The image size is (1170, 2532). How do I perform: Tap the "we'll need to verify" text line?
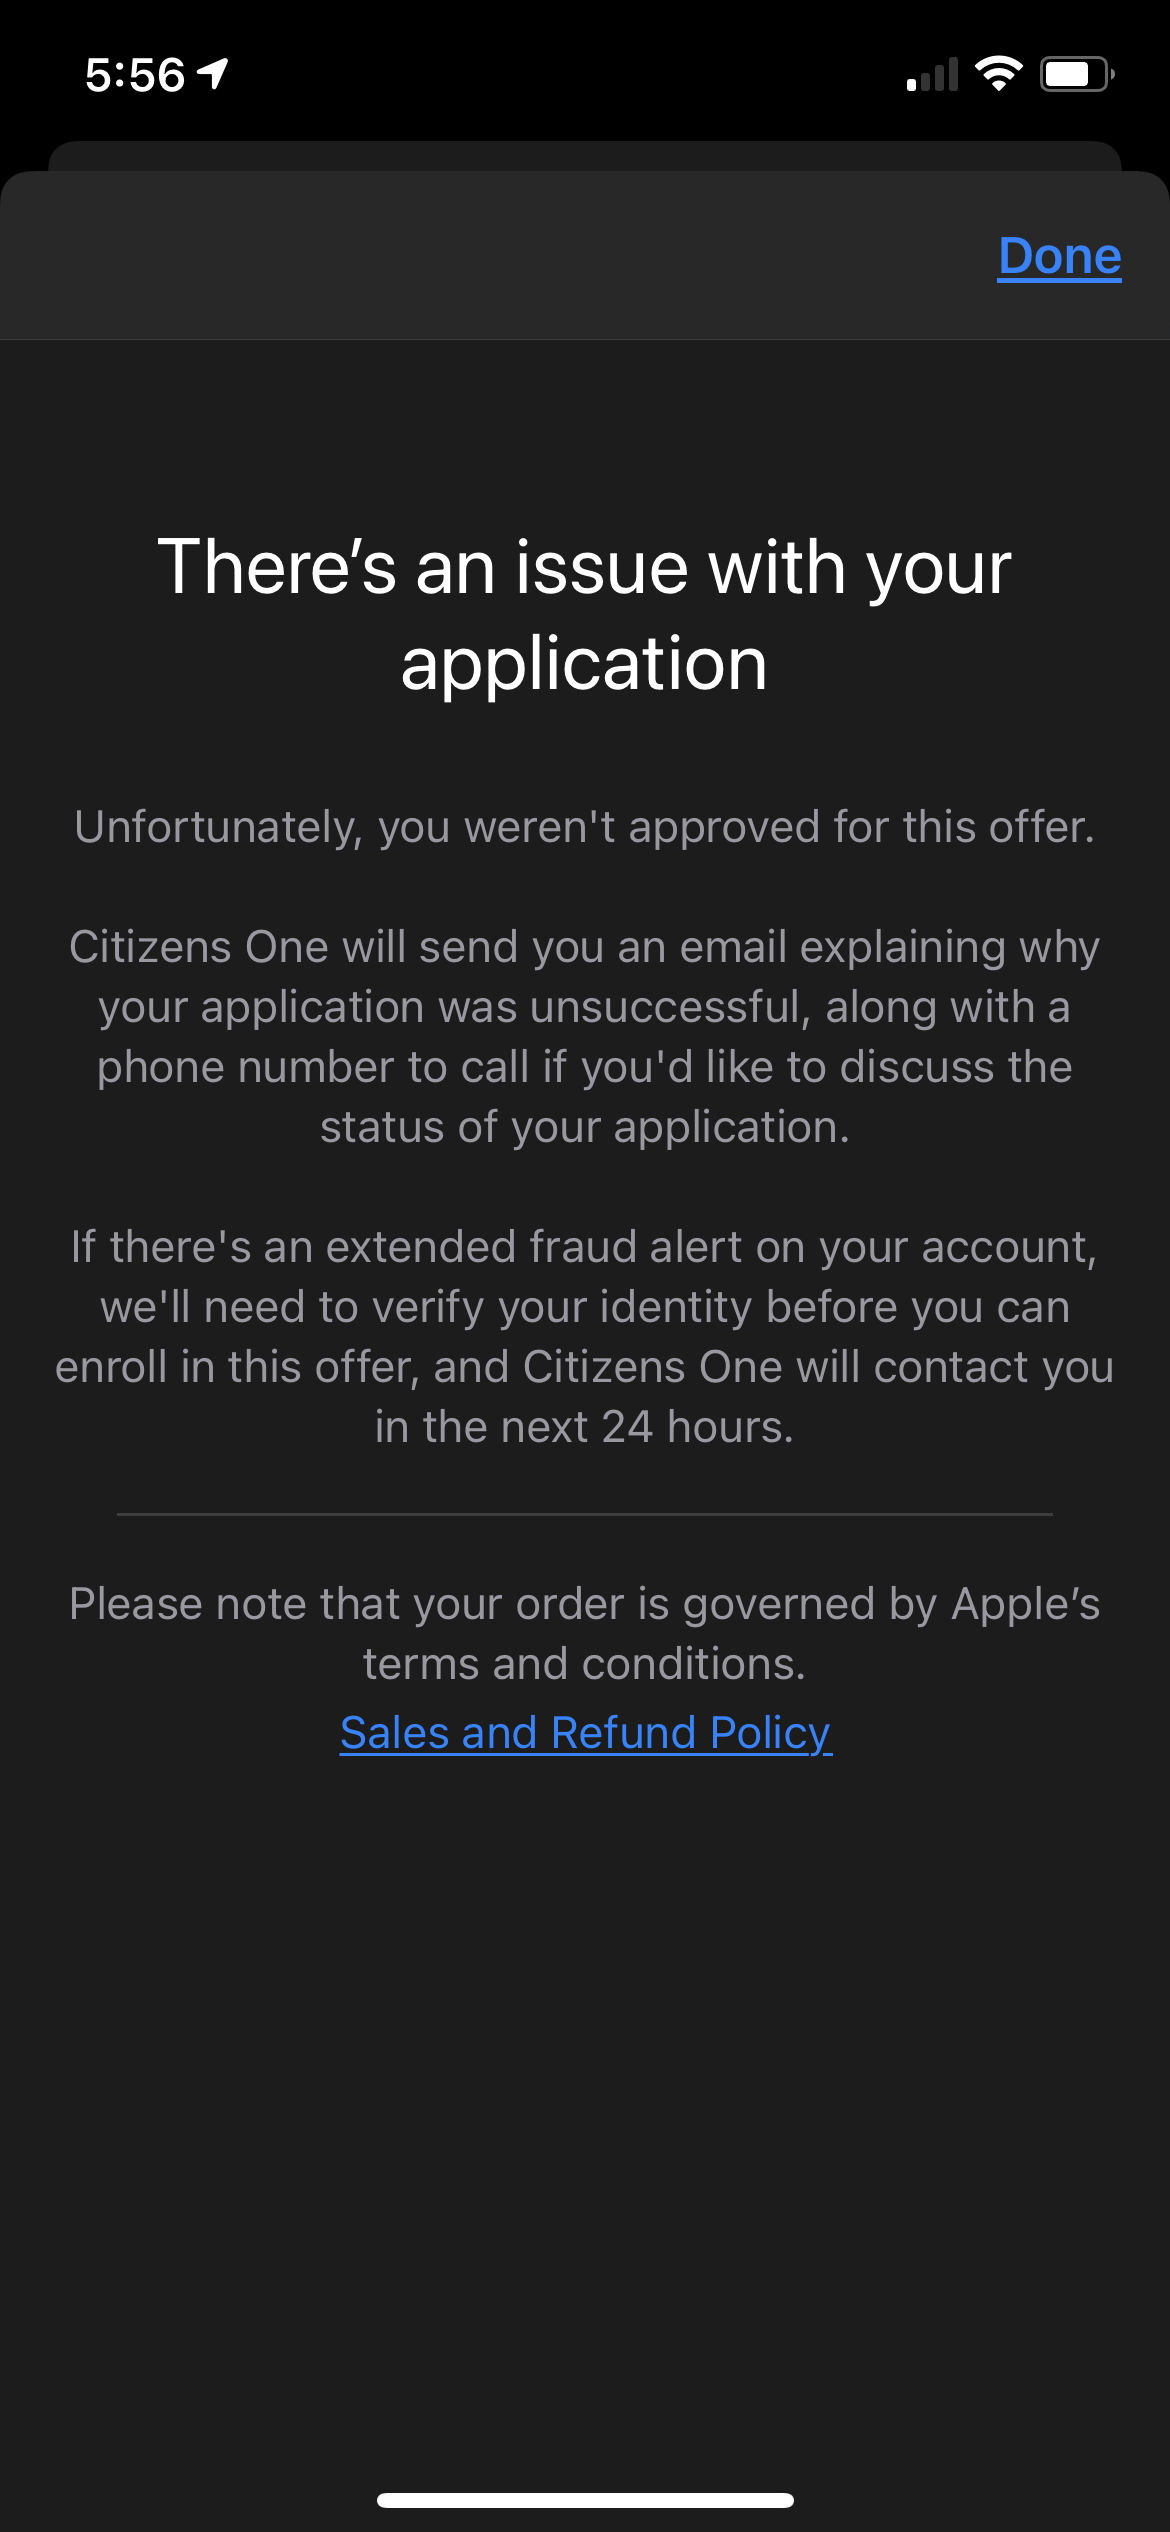click(x=585, y=1307)
